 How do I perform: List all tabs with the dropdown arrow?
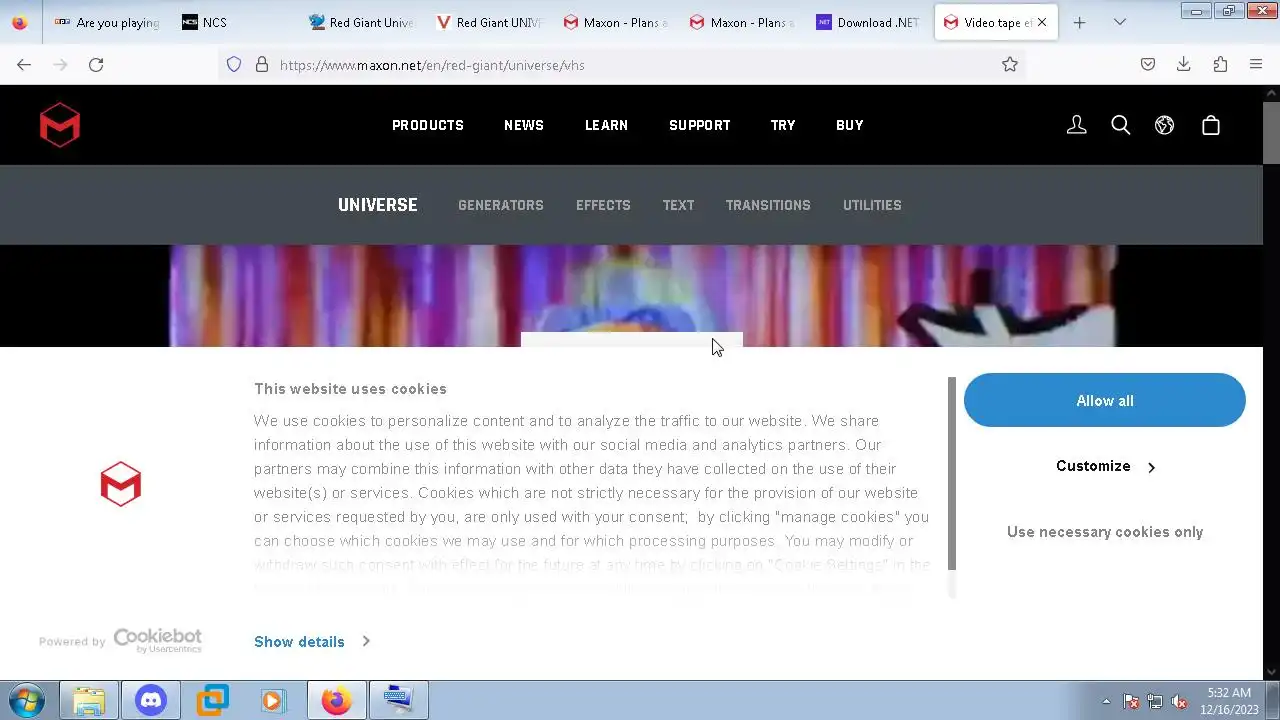(1120, 22)
